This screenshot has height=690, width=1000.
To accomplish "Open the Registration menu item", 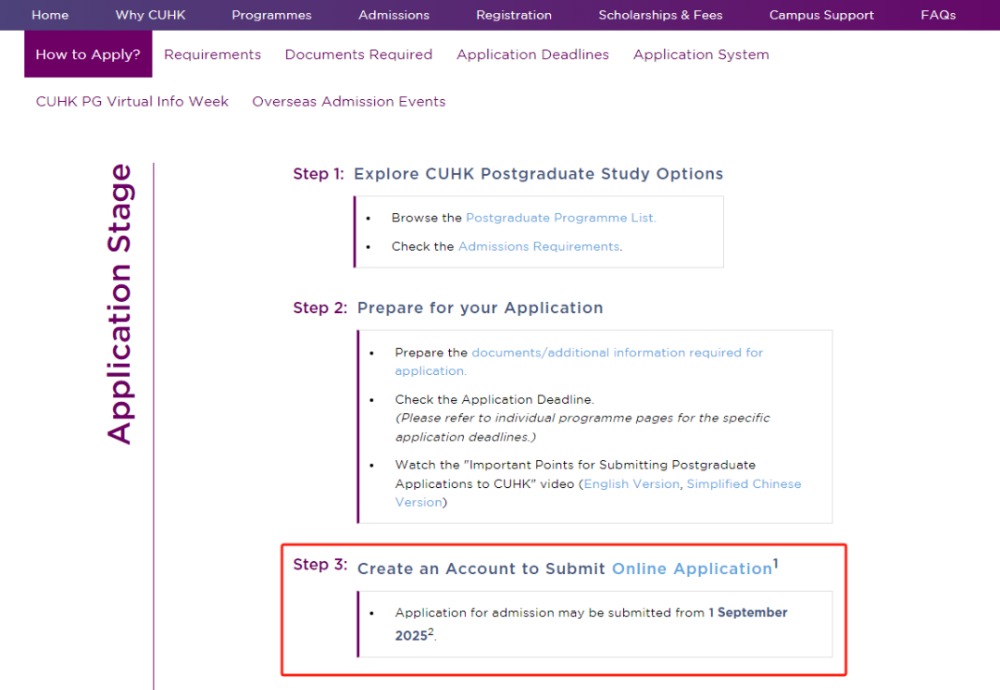I will 514,15.
